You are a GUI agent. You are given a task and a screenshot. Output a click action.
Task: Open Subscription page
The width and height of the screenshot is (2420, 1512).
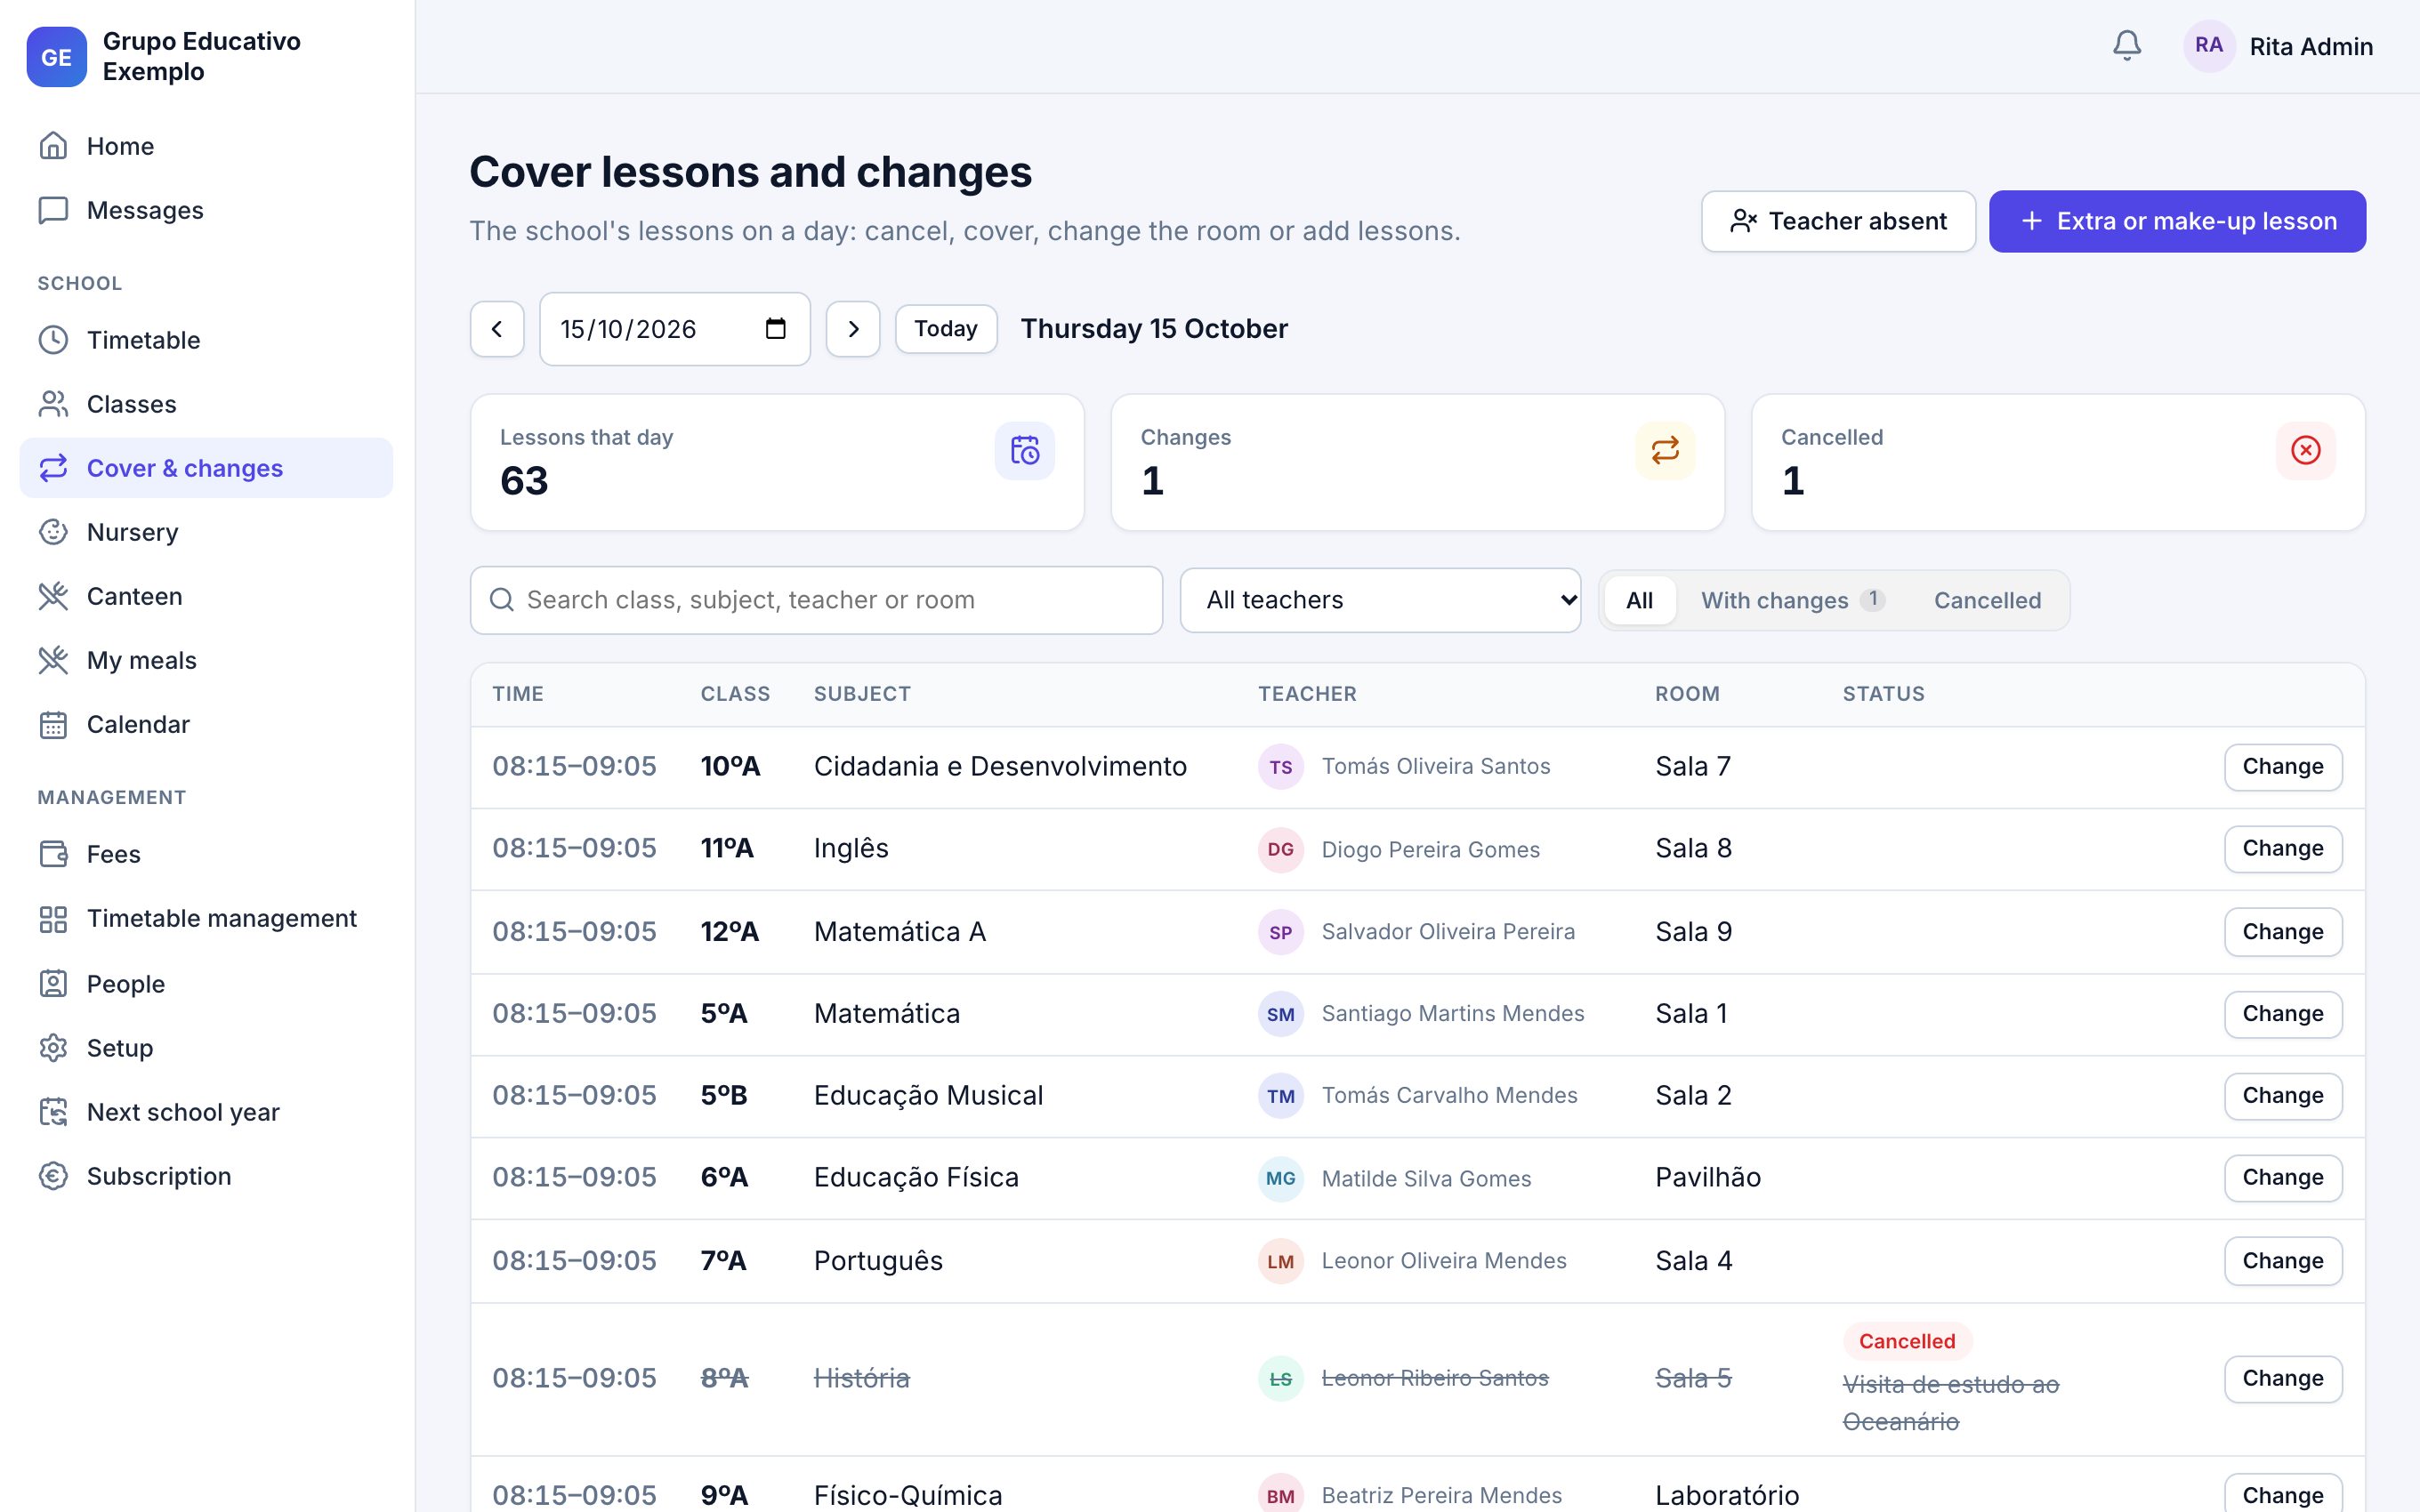point(206,1176)
